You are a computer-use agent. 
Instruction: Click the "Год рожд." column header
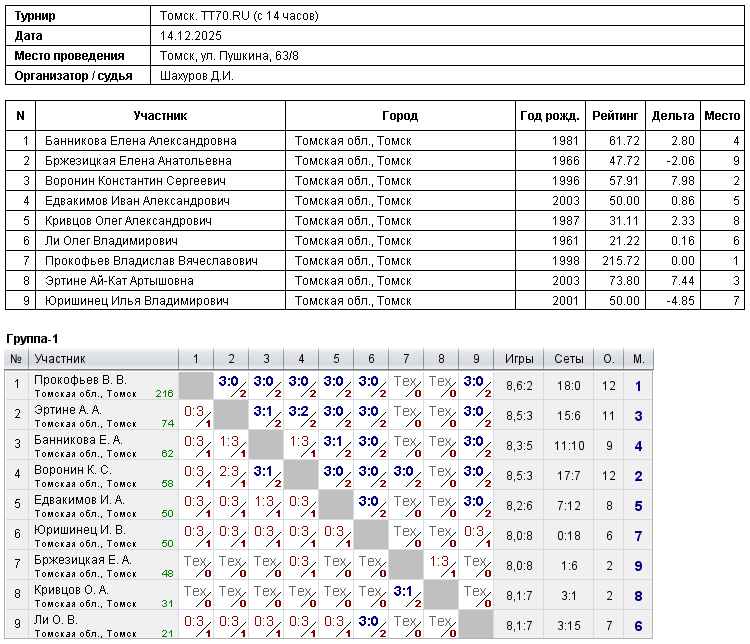pyautogui.click(x=549, y=116)
